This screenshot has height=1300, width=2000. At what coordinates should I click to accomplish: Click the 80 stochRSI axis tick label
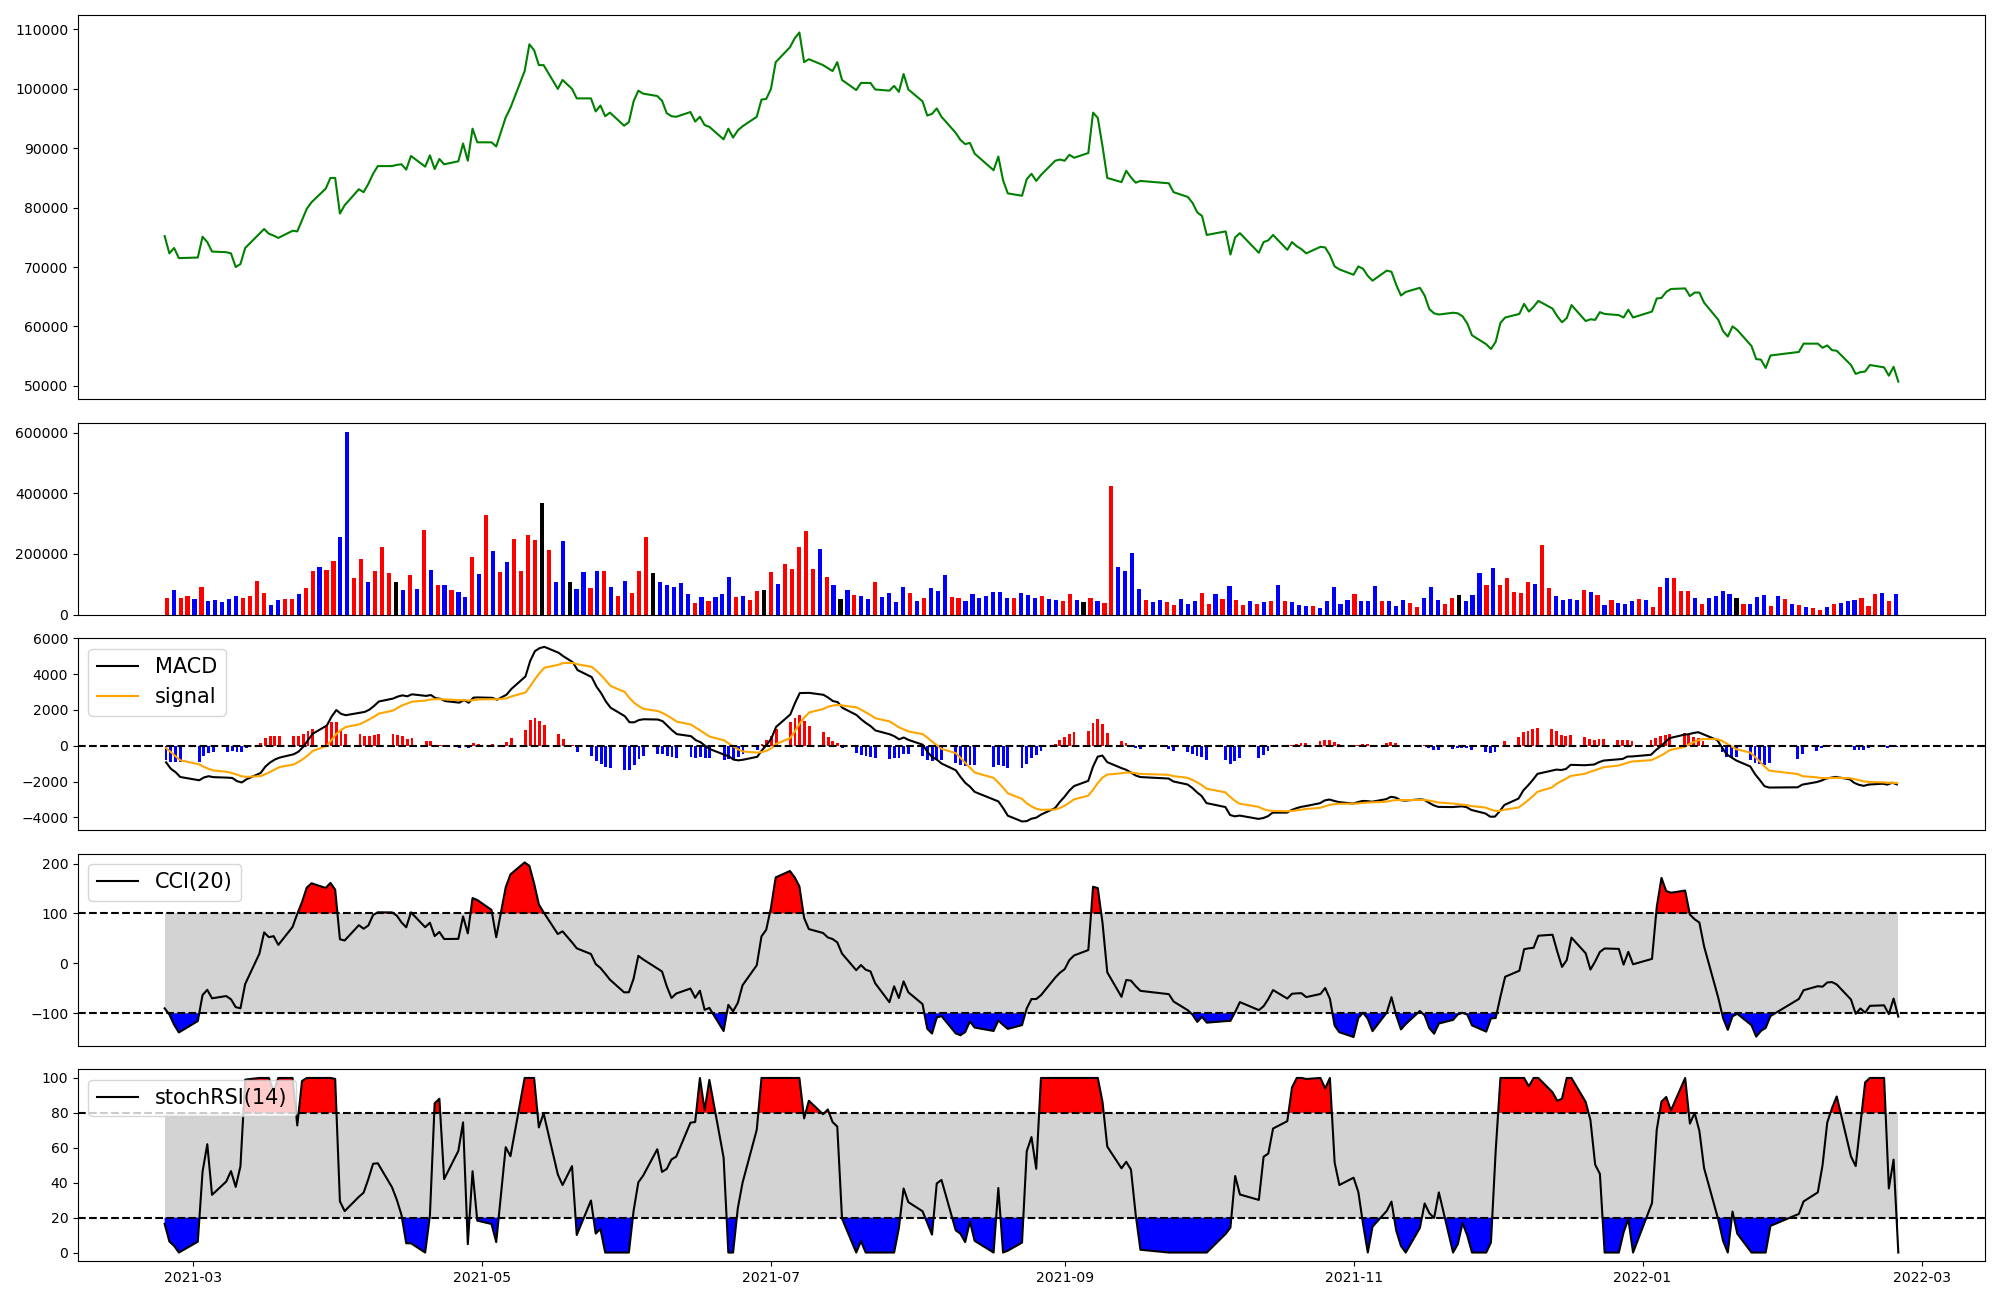62,1113
